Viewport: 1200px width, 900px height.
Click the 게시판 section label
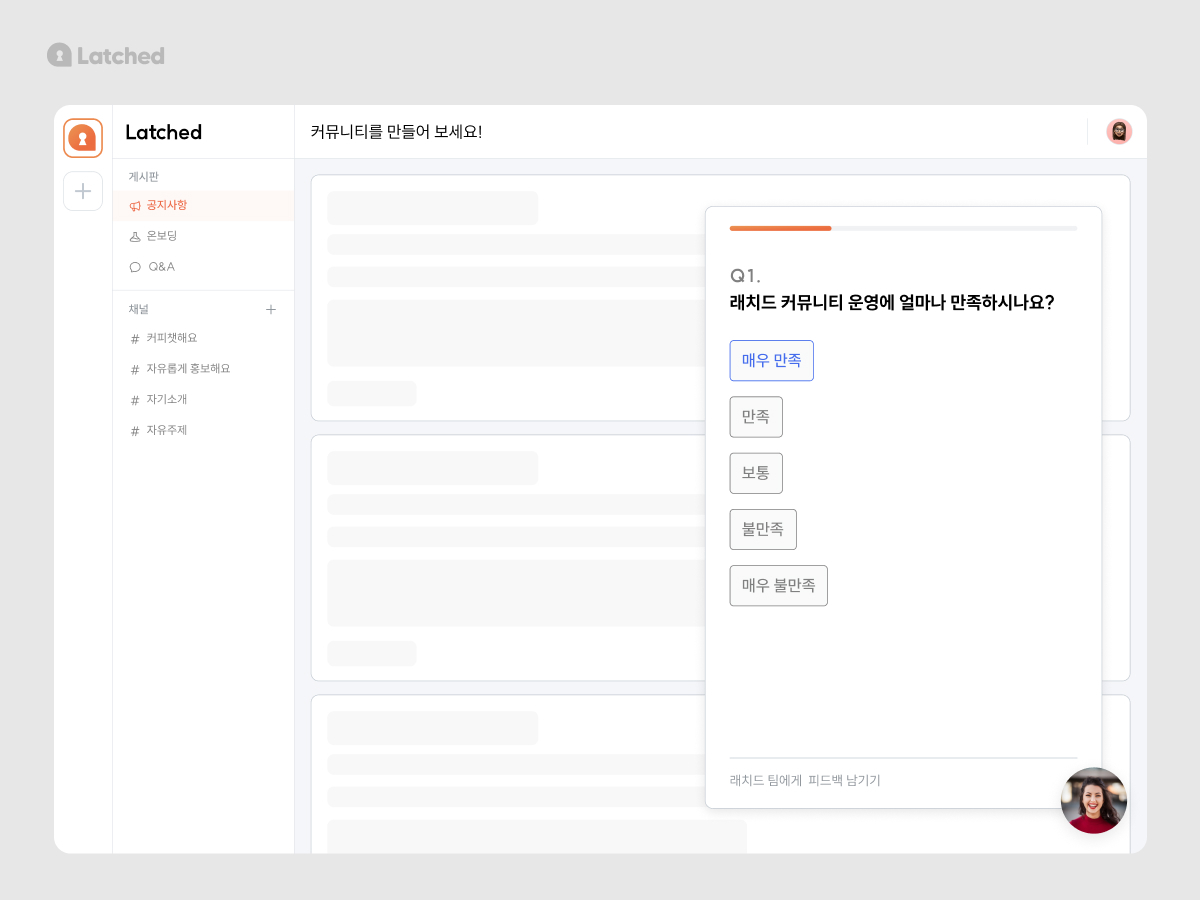(144, 177)
